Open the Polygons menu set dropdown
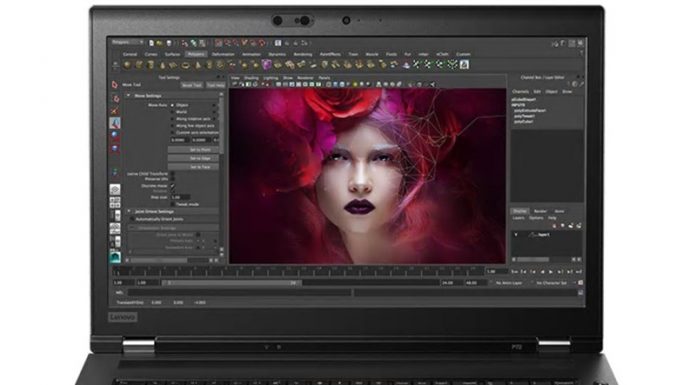 [127, 43]
